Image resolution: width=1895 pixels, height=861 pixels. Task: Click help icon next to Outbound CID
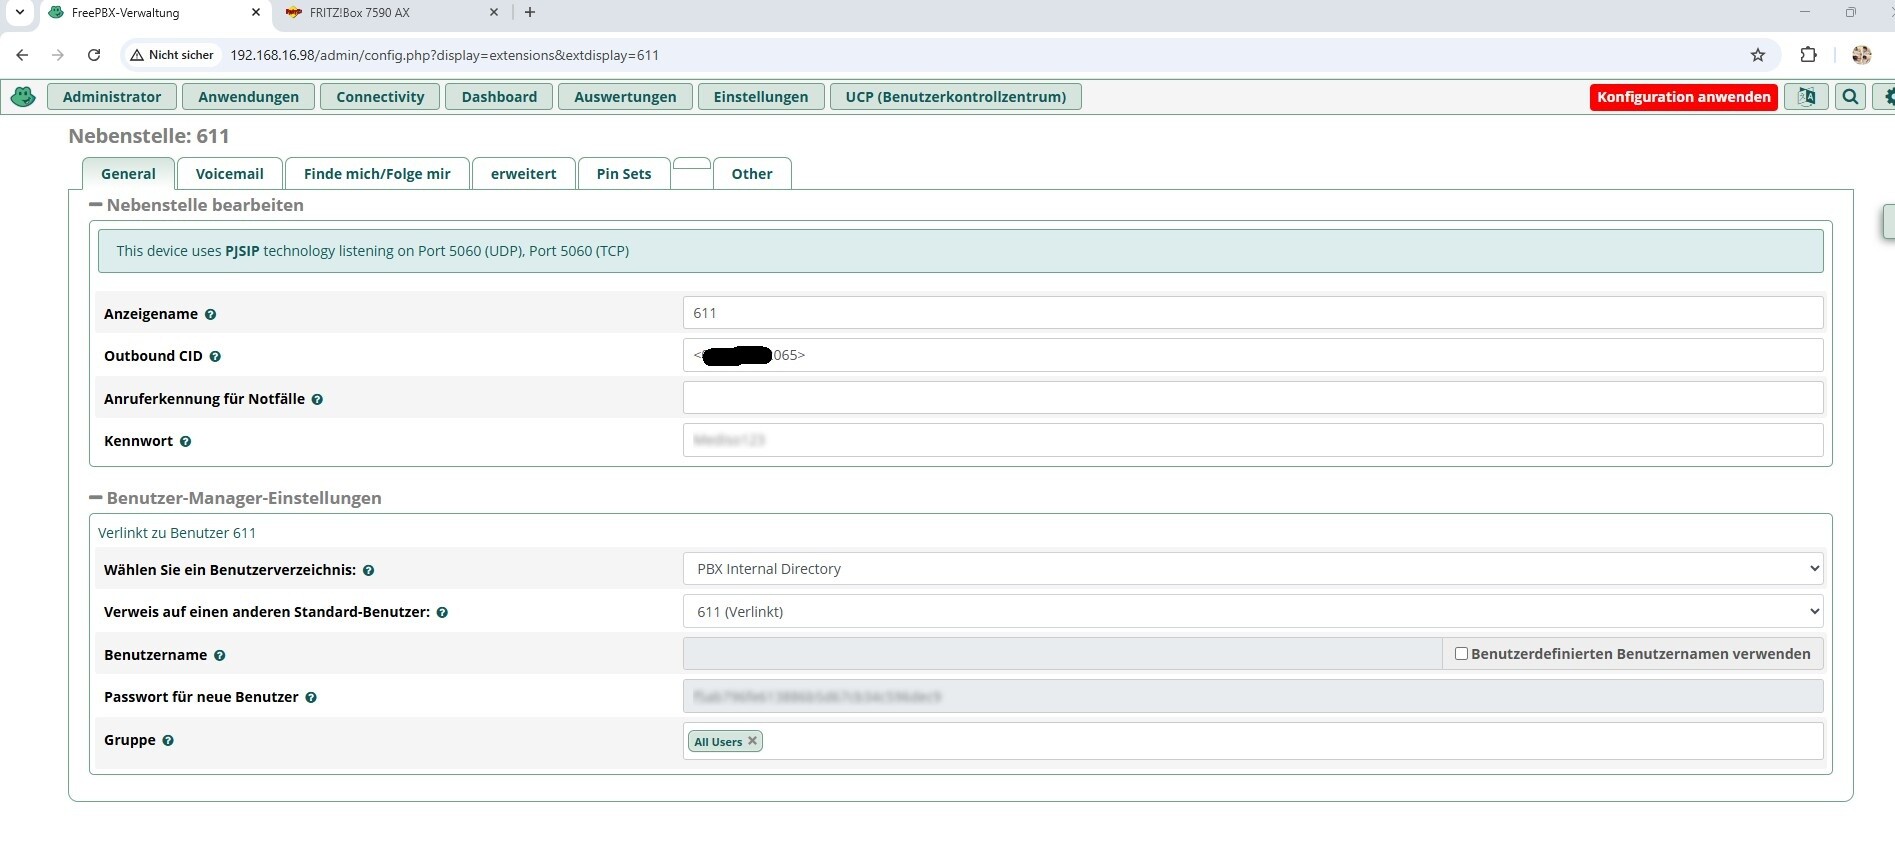coord(215,356)
